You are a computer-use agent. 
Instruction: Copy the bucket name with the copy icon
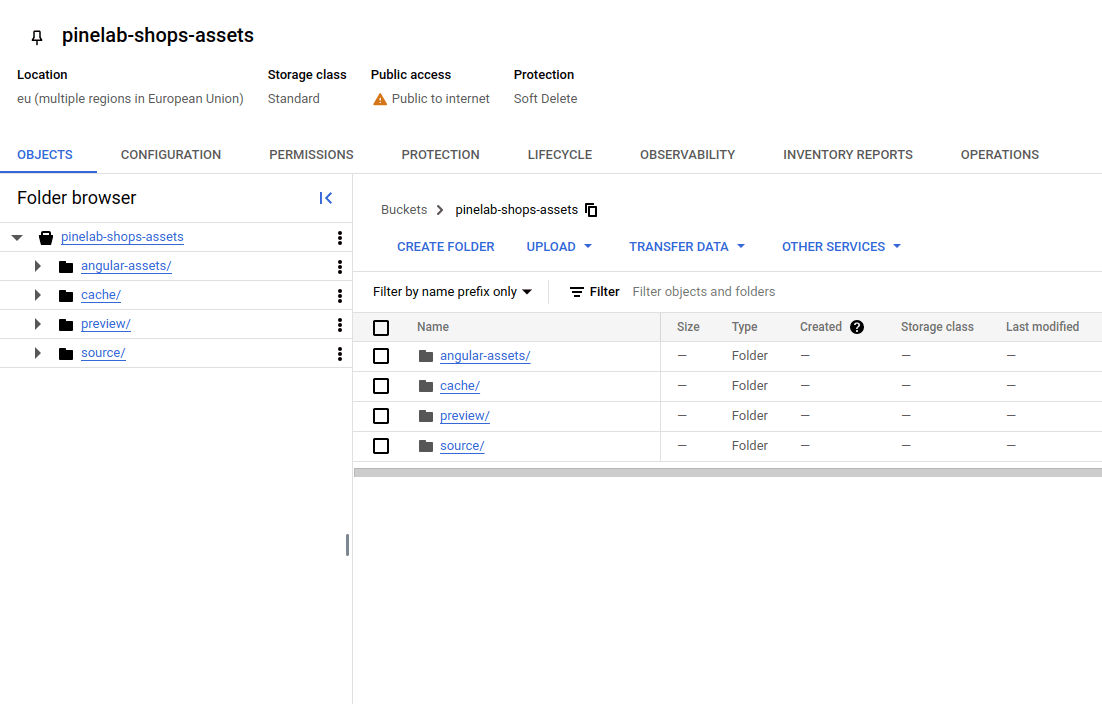591,210
